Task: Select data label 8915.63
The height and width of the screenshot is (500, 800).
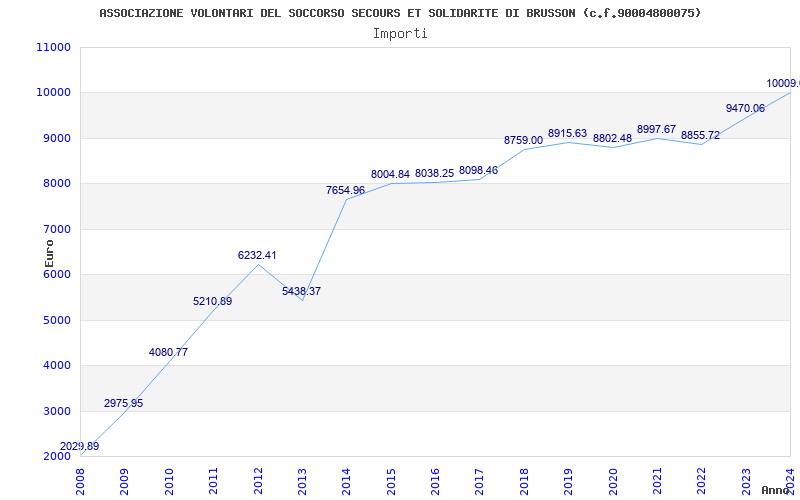Action: pos(567,134)
